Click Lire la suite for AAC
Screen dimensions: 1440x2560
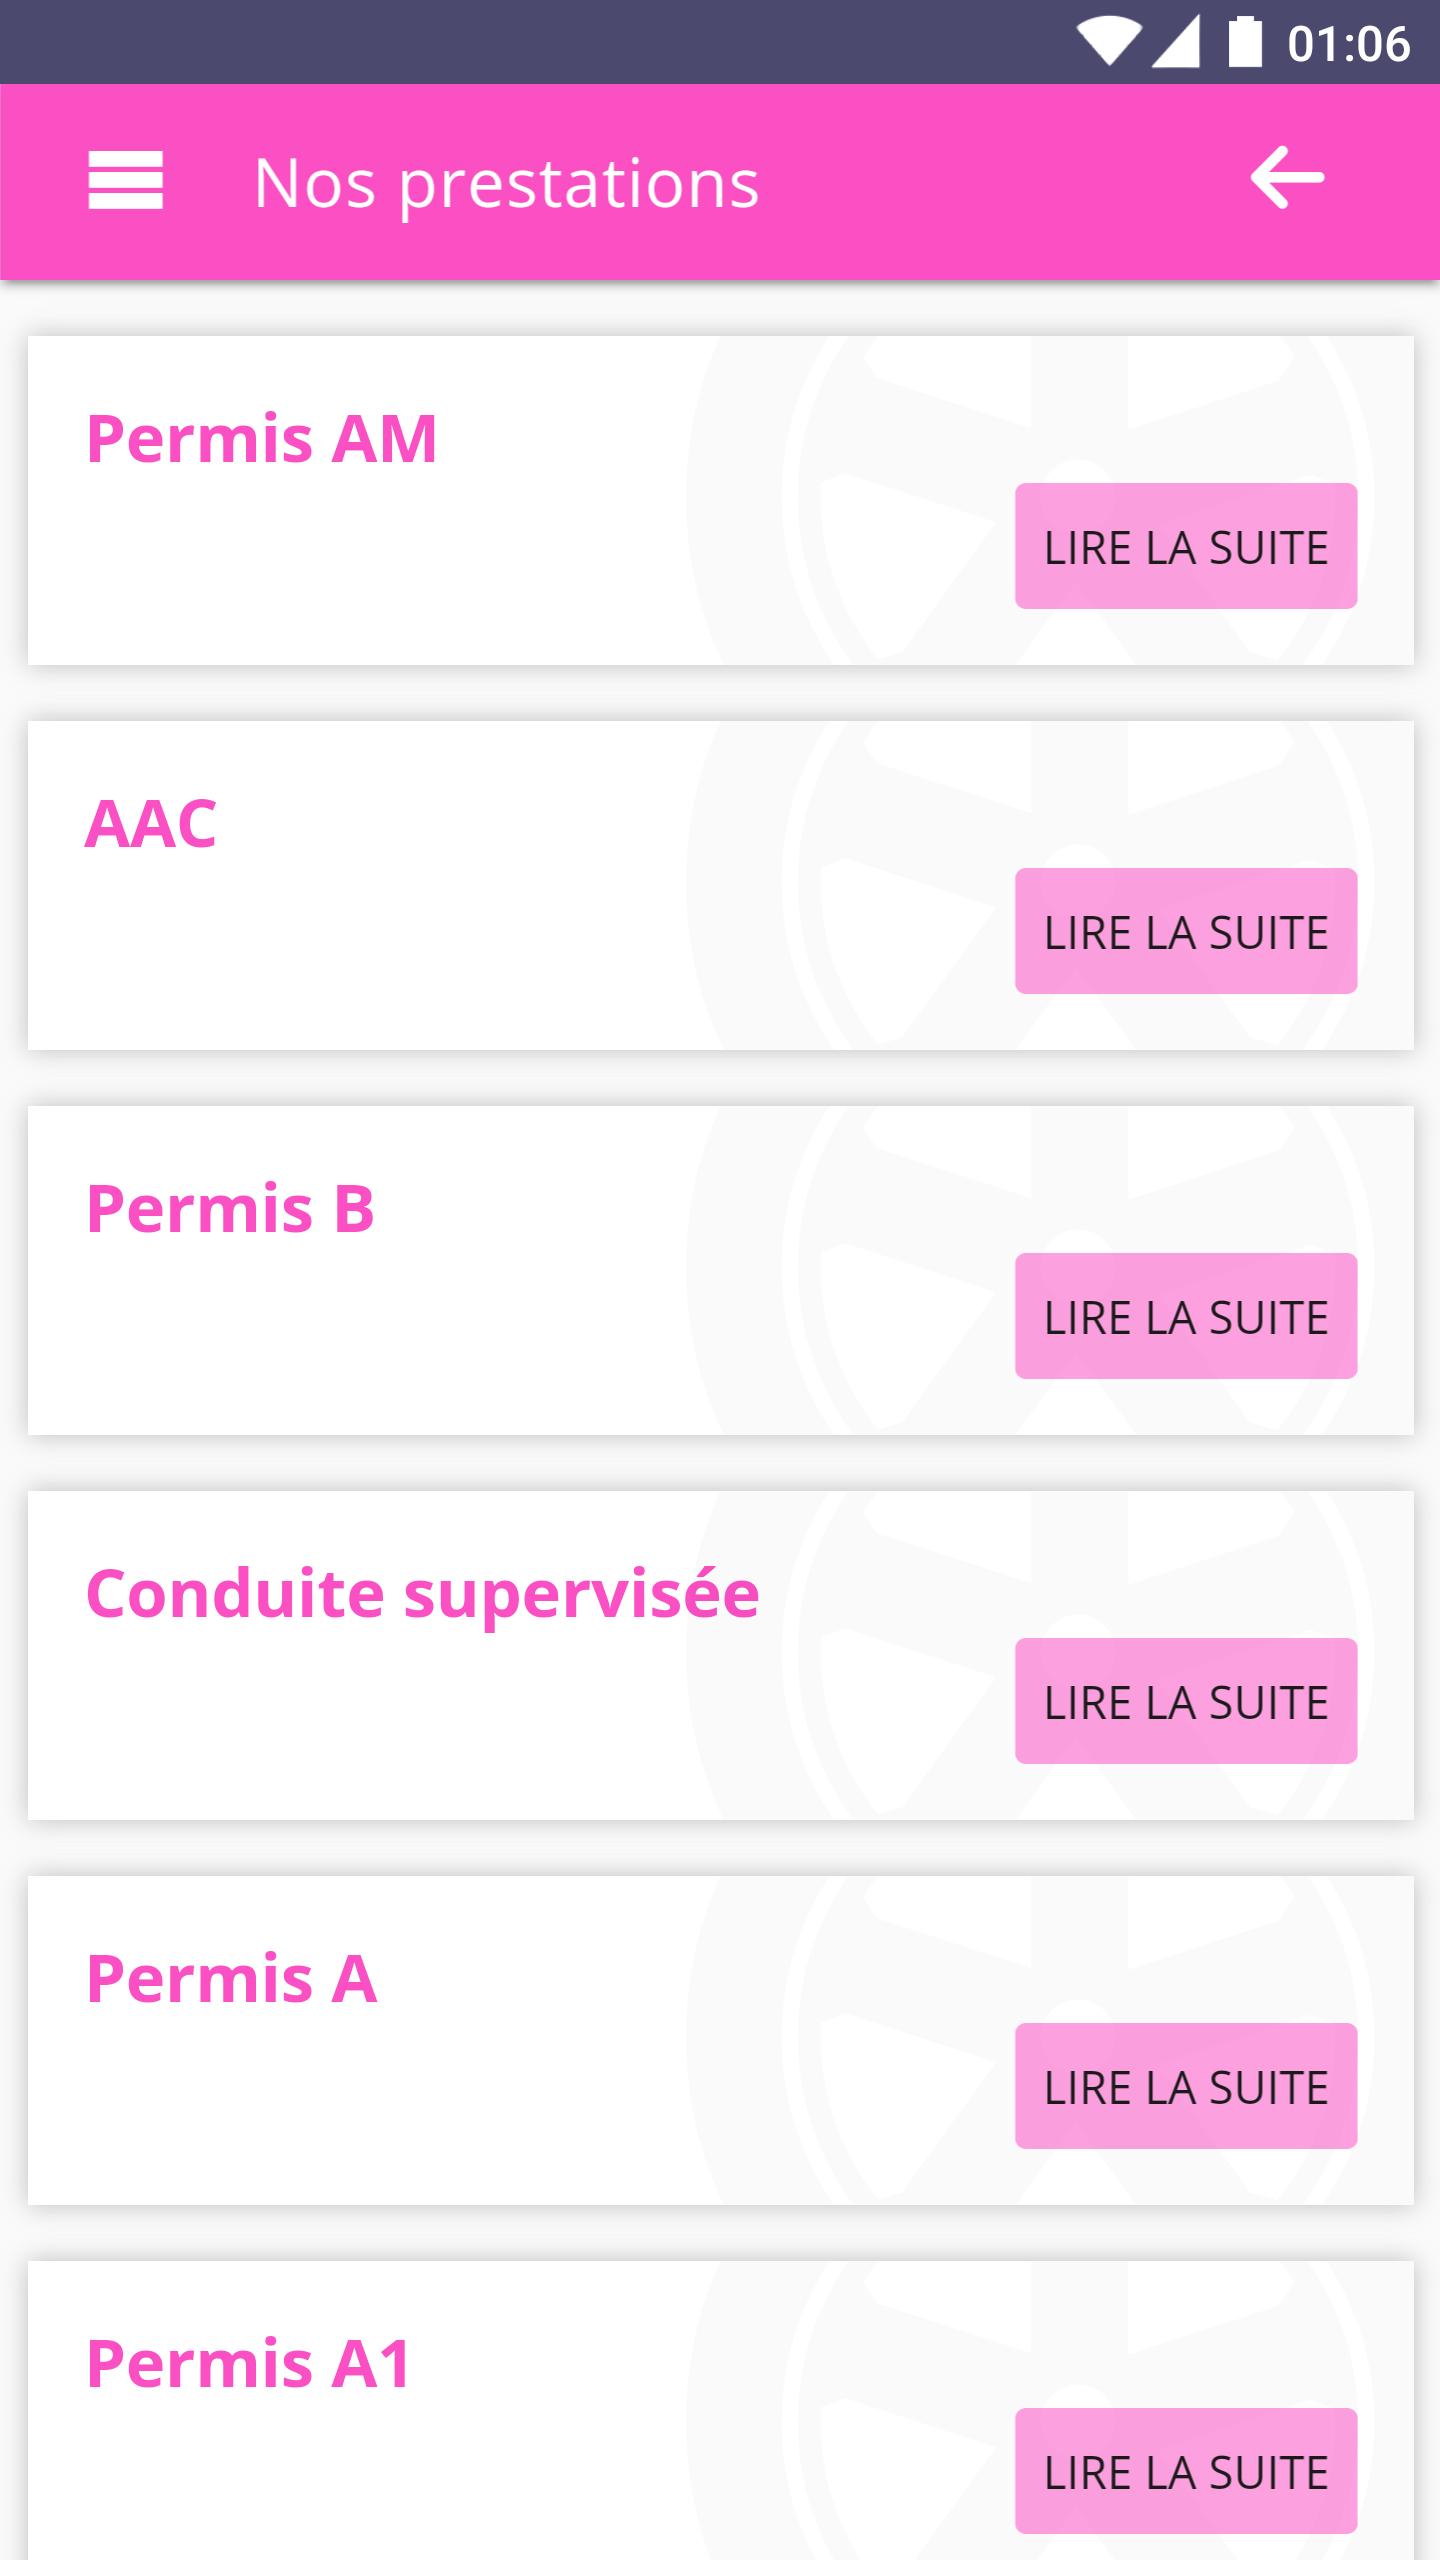(x=1186, y=932)
